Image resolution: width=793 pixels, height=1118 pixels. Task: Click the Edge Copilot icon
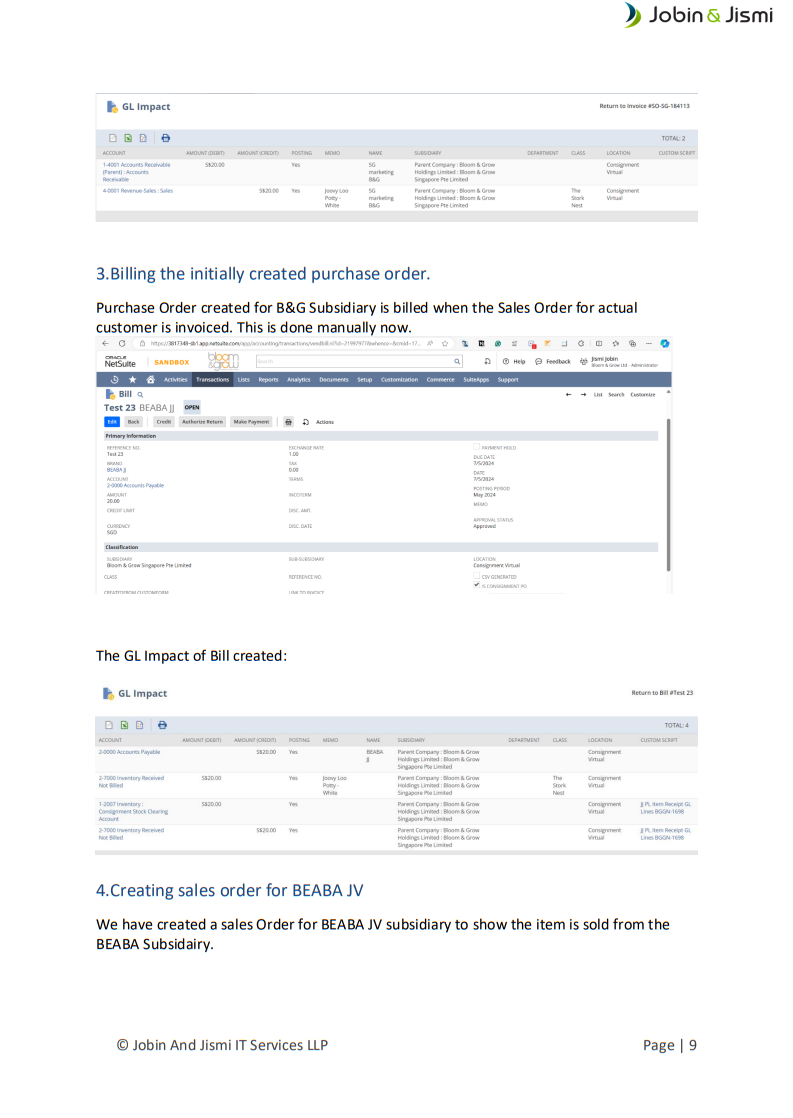[665, 344]
